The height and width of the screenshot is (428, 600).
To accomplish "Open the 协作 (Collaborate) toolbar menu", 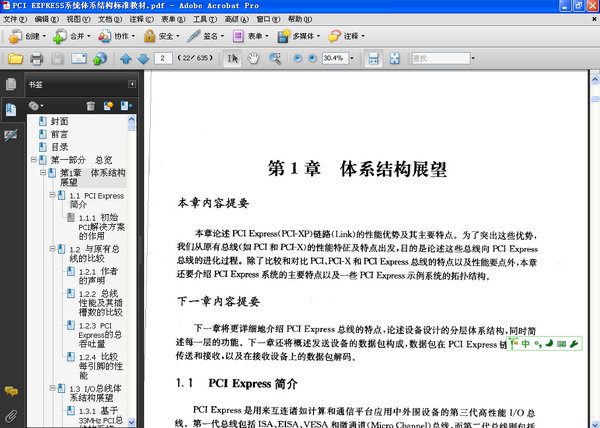I will pyautogui.click(x=116, y=36).
